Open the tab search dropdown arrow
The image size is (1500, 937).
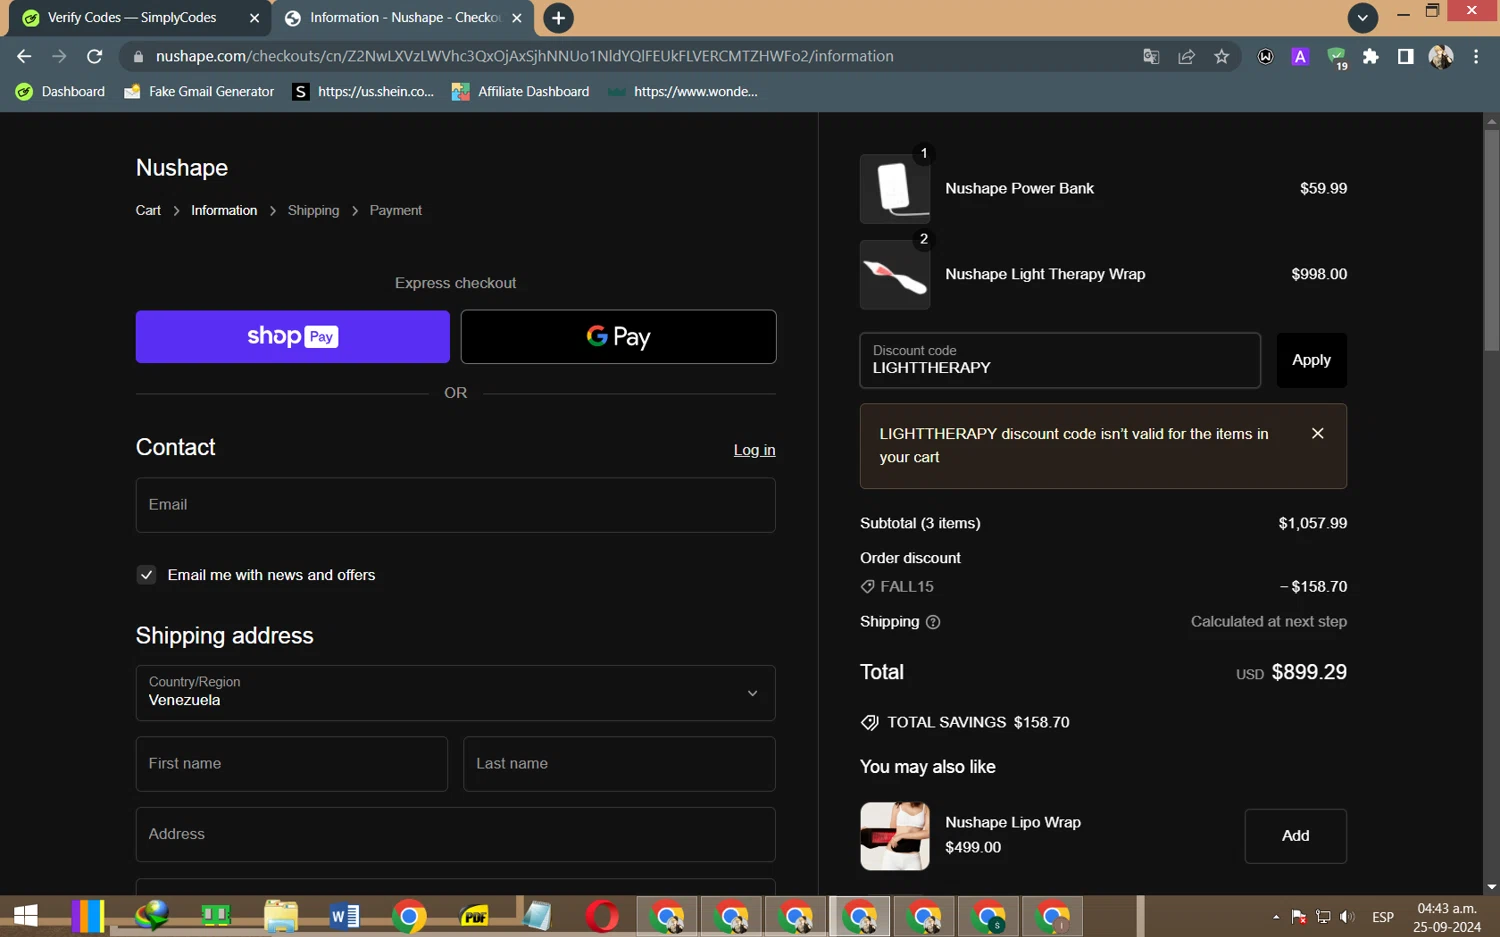tap(1362, 18)
